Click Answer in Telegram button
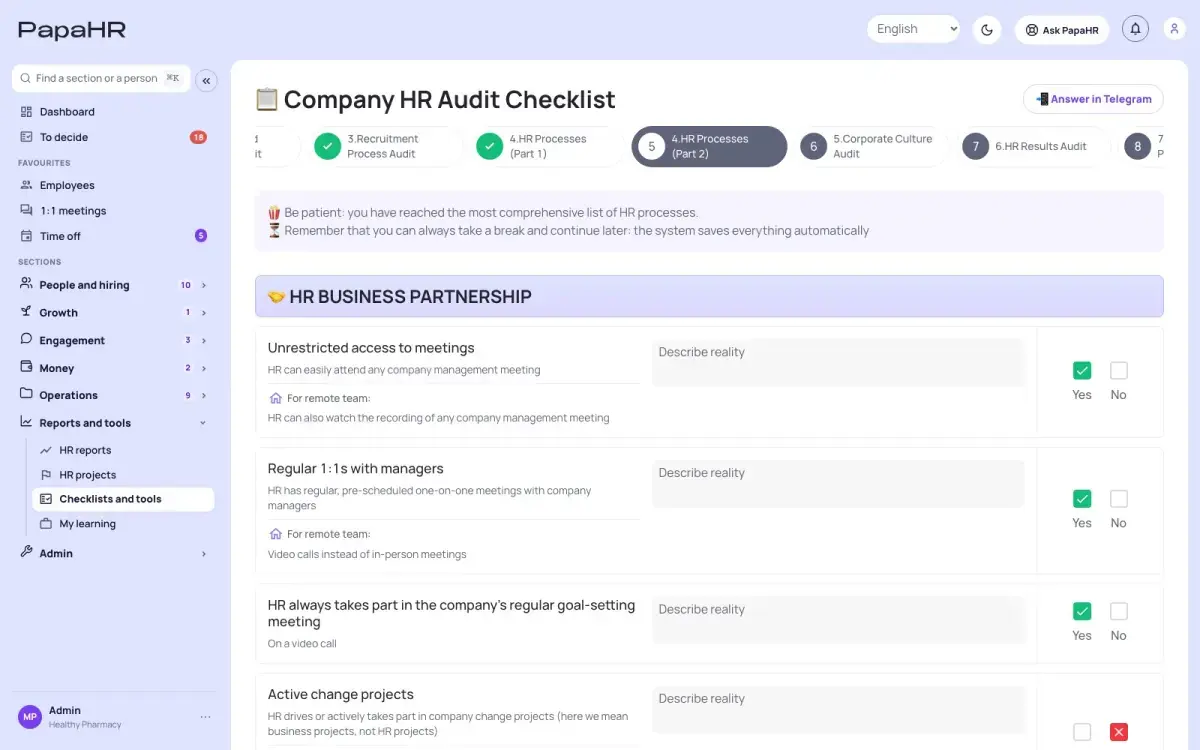The height and width of the screenshot is (750, 1200). tap(1093, 99)
